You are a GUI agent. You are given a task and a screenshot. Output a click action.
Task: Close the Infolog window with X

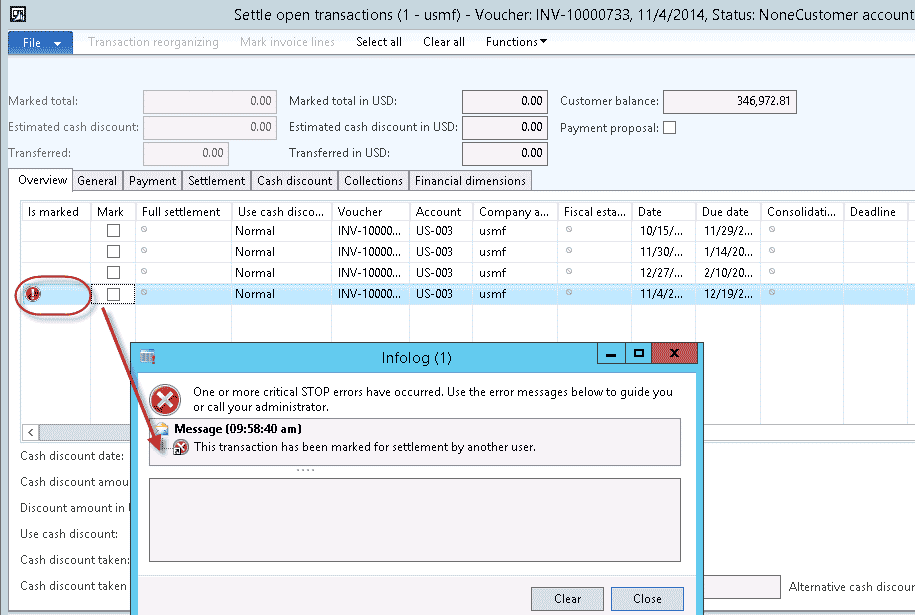(675, 353)
